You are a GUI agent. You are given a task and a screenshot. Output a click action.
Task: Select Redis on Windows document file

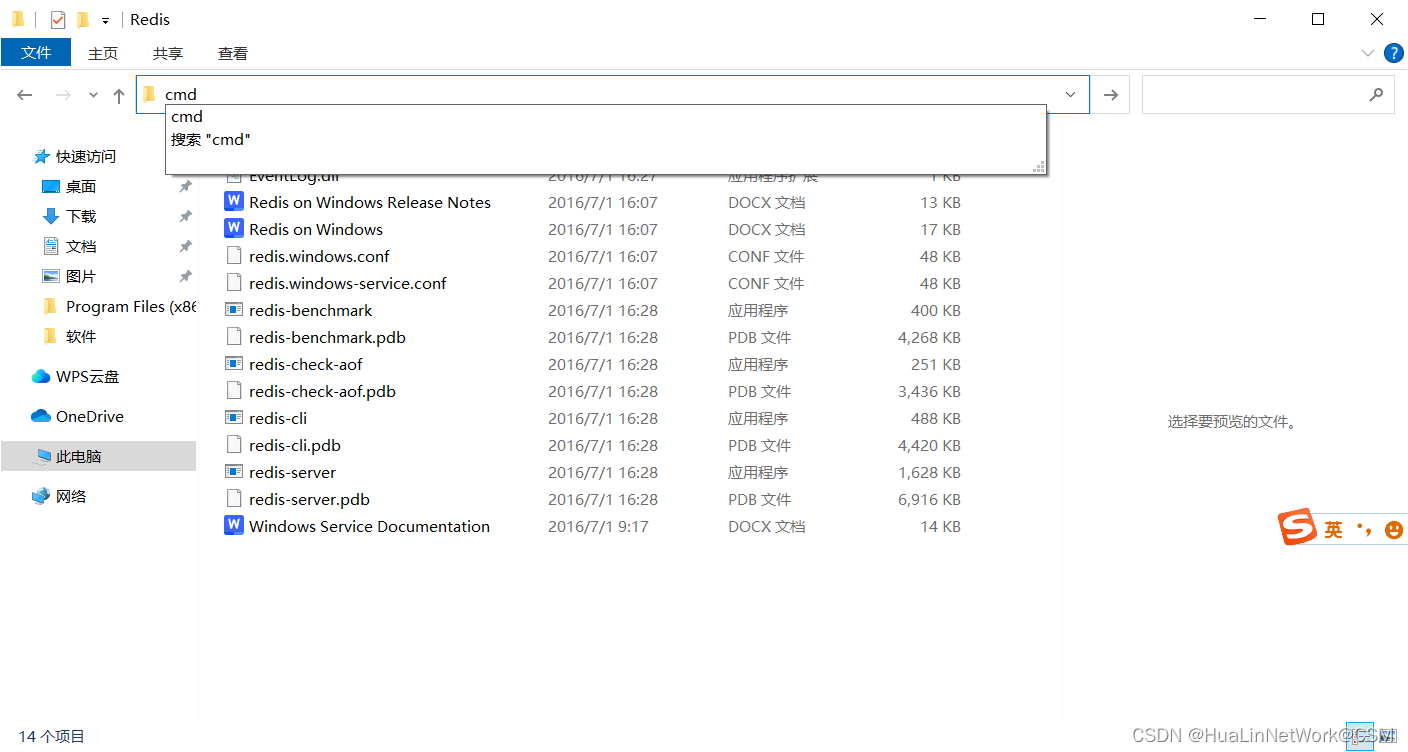point(316,229)
